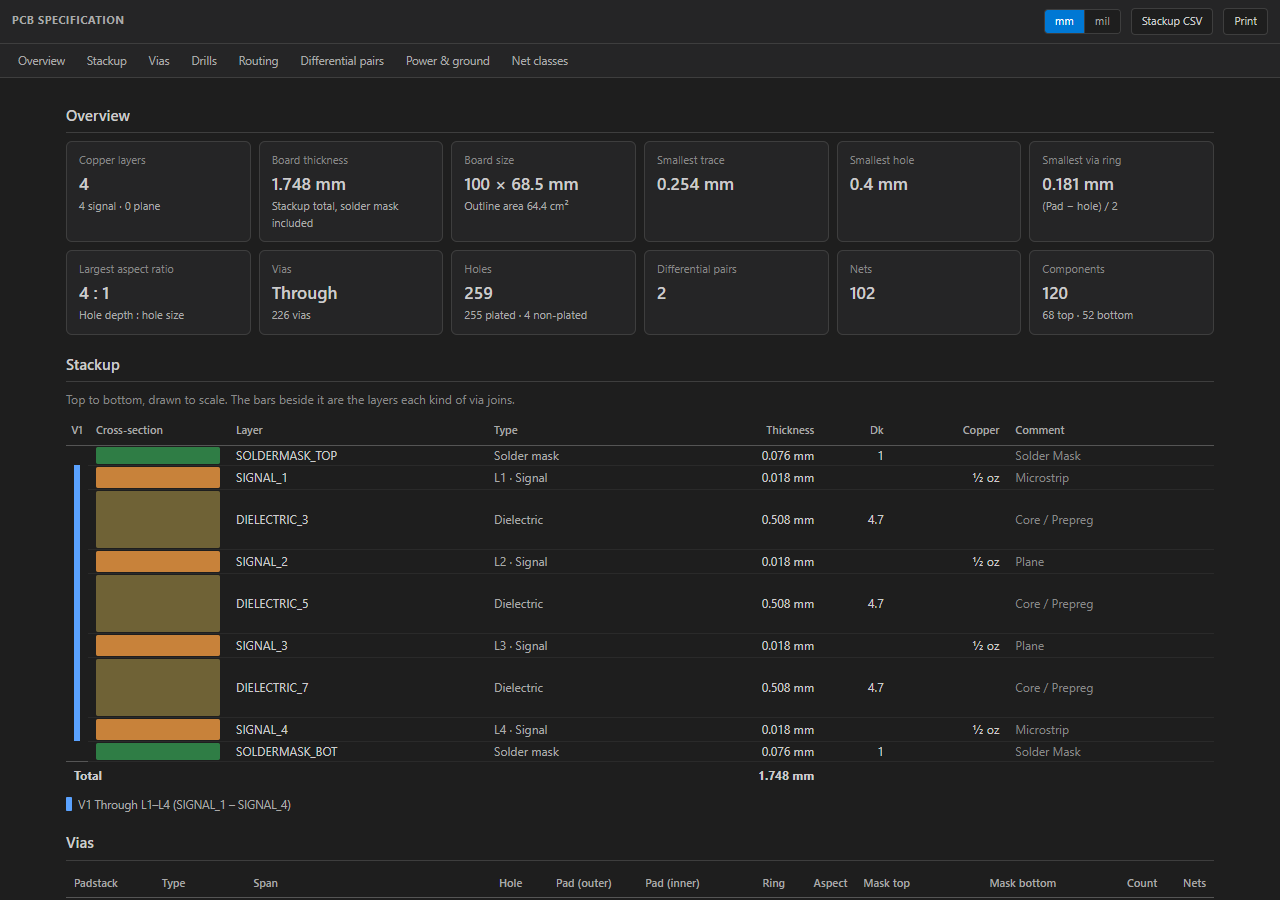
Task: Jump to the Stackup nav link
Action: pyautogui.click(x=107, y=61)
